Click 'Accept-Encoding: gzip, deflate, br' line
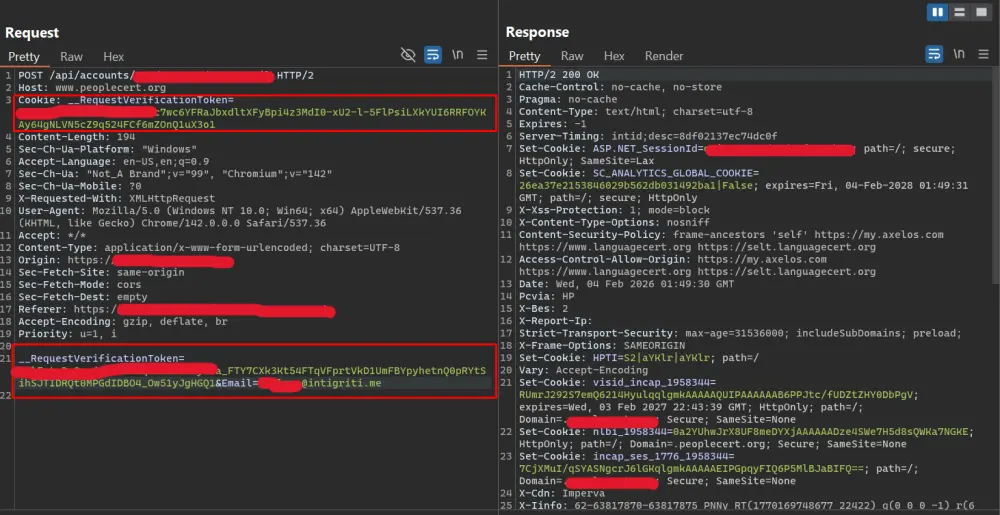The image size is (1000, 515). [x=122, y=321]
